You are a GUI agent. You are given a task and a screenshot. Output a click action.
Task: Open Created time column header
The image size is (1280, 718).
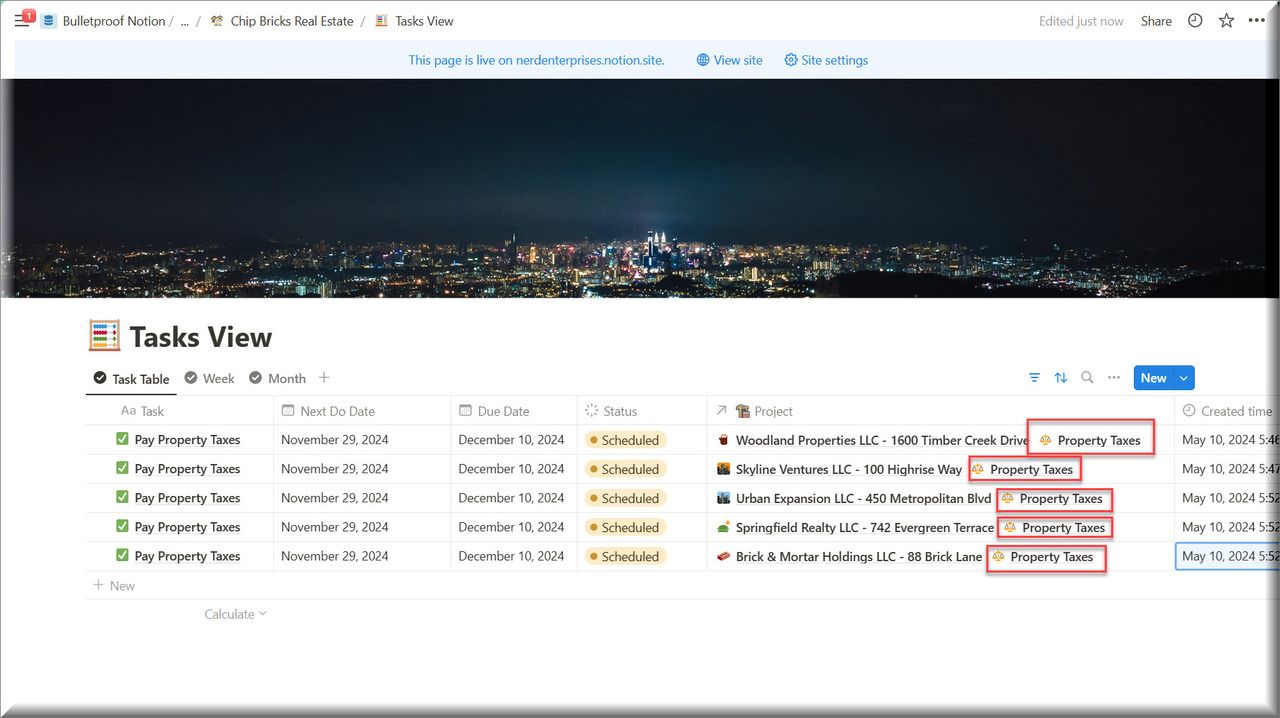click(x=1227, y=411)
